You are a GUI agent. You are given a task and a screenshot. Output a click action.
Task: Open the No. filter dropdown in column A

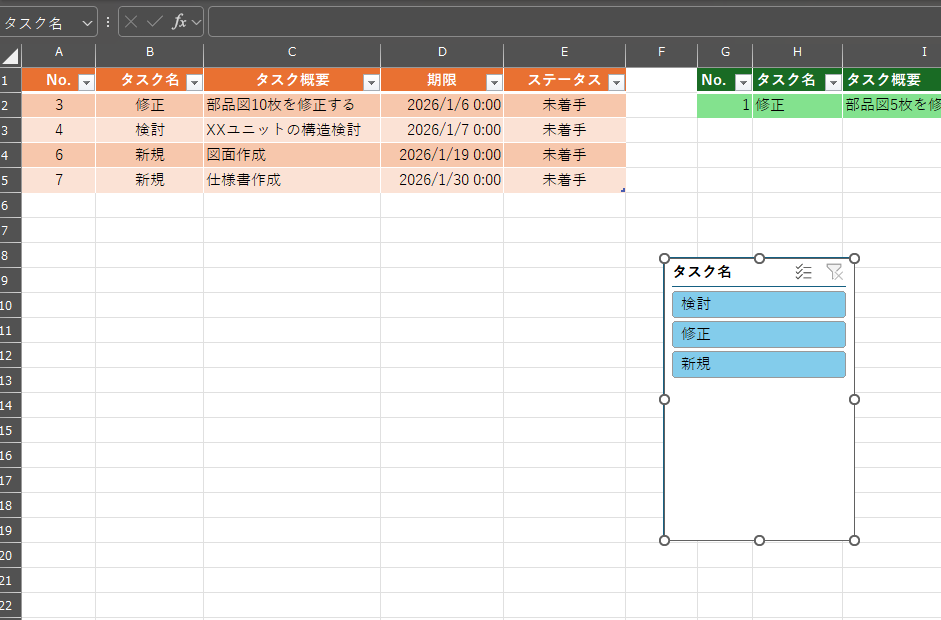pos(85,82)
